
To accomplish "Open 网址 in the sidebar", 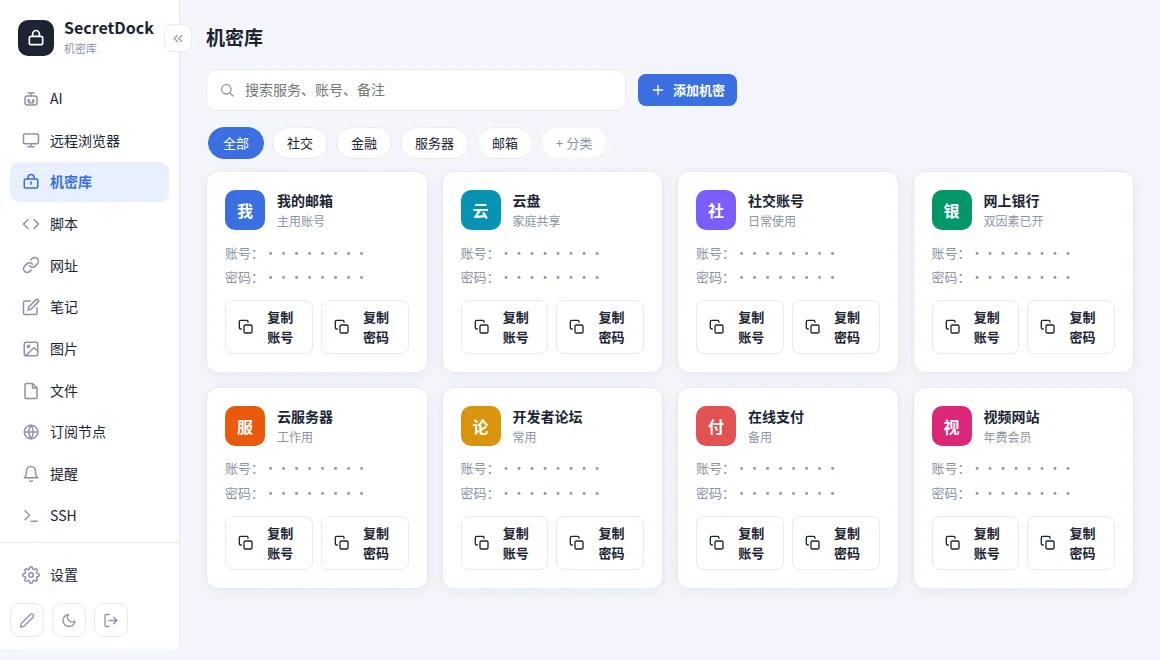I will (90, 266).
